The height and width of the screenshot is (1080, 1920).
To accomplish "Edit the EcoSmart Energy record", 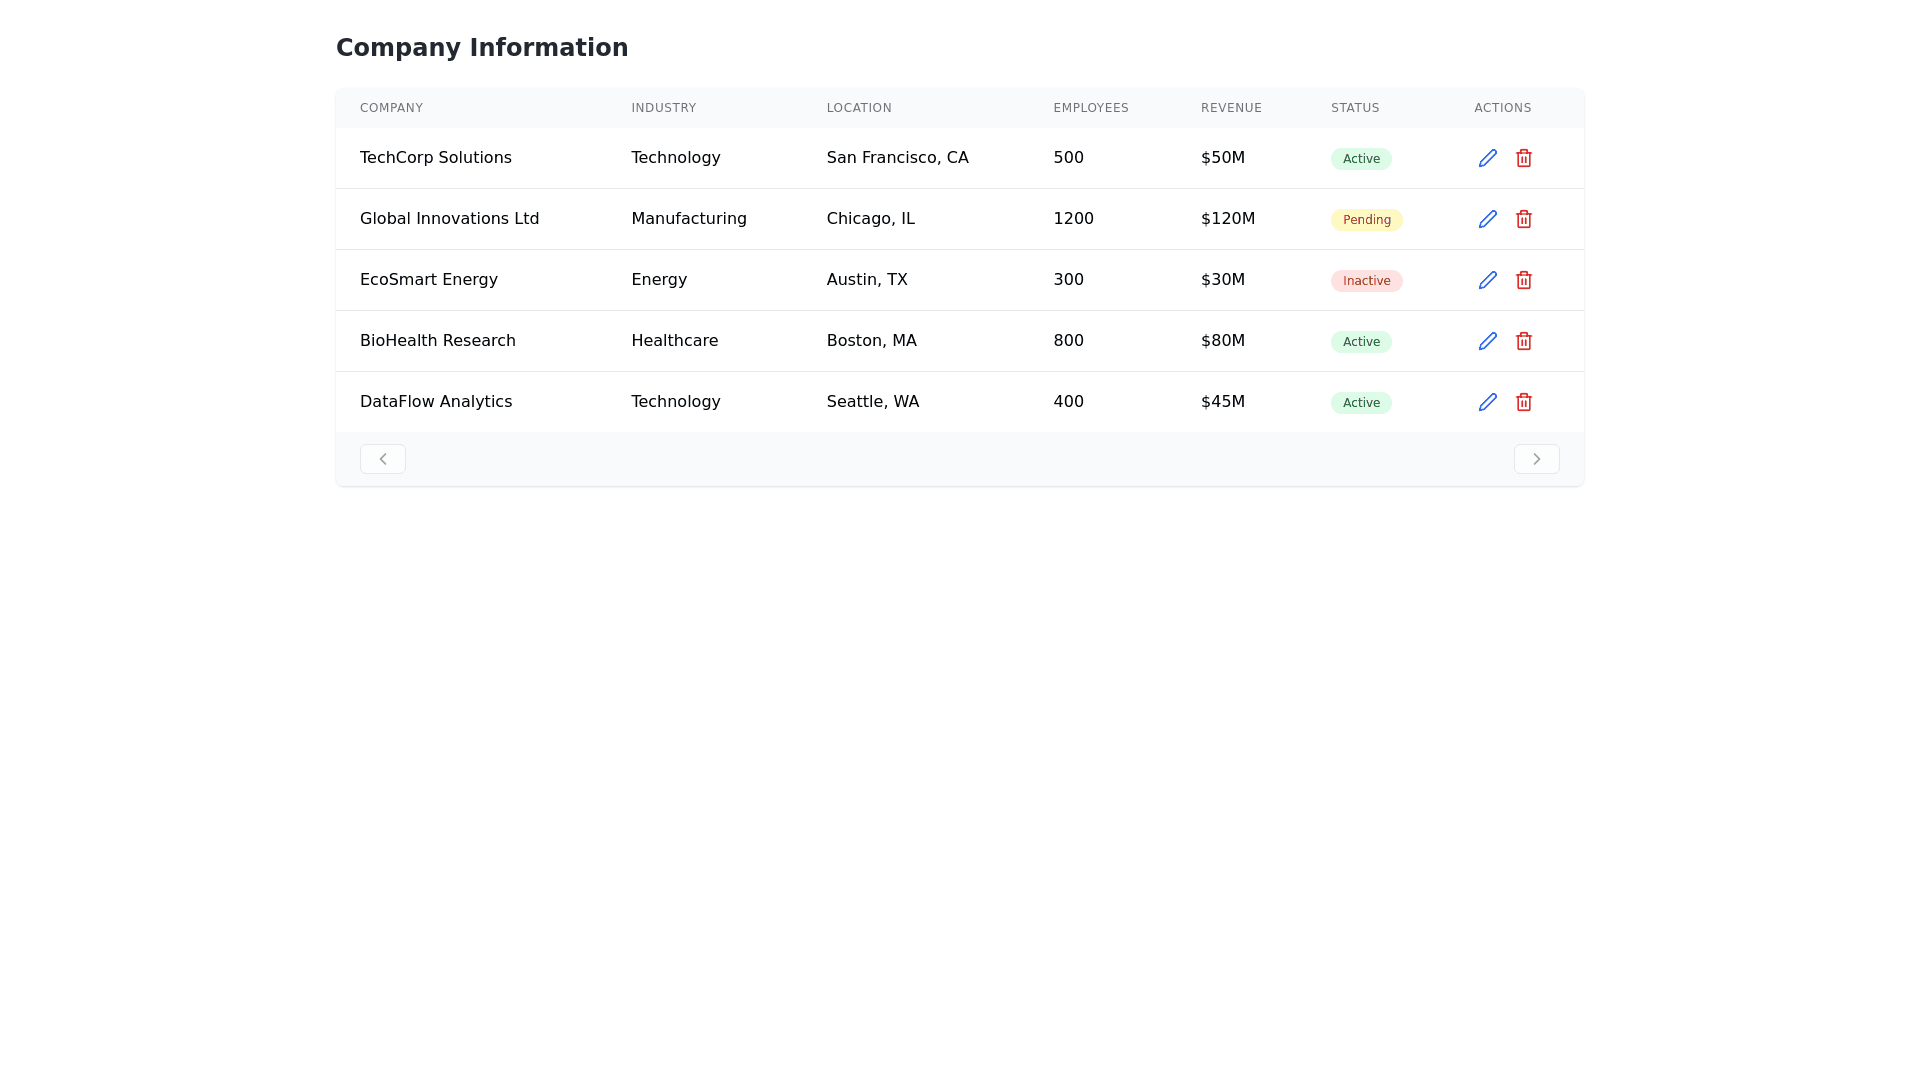I will pyautogui.click(x=1488, y=280).
